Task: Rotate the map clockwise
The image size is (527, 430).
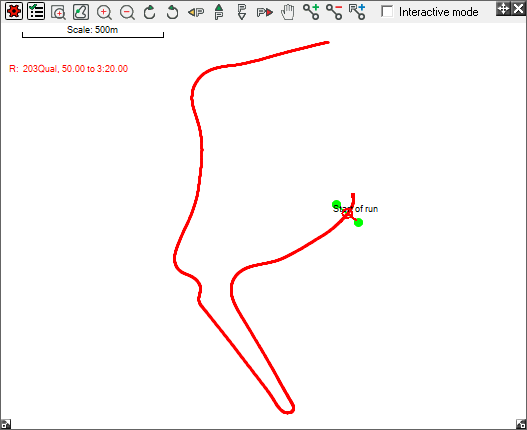Action: point(150,12)
